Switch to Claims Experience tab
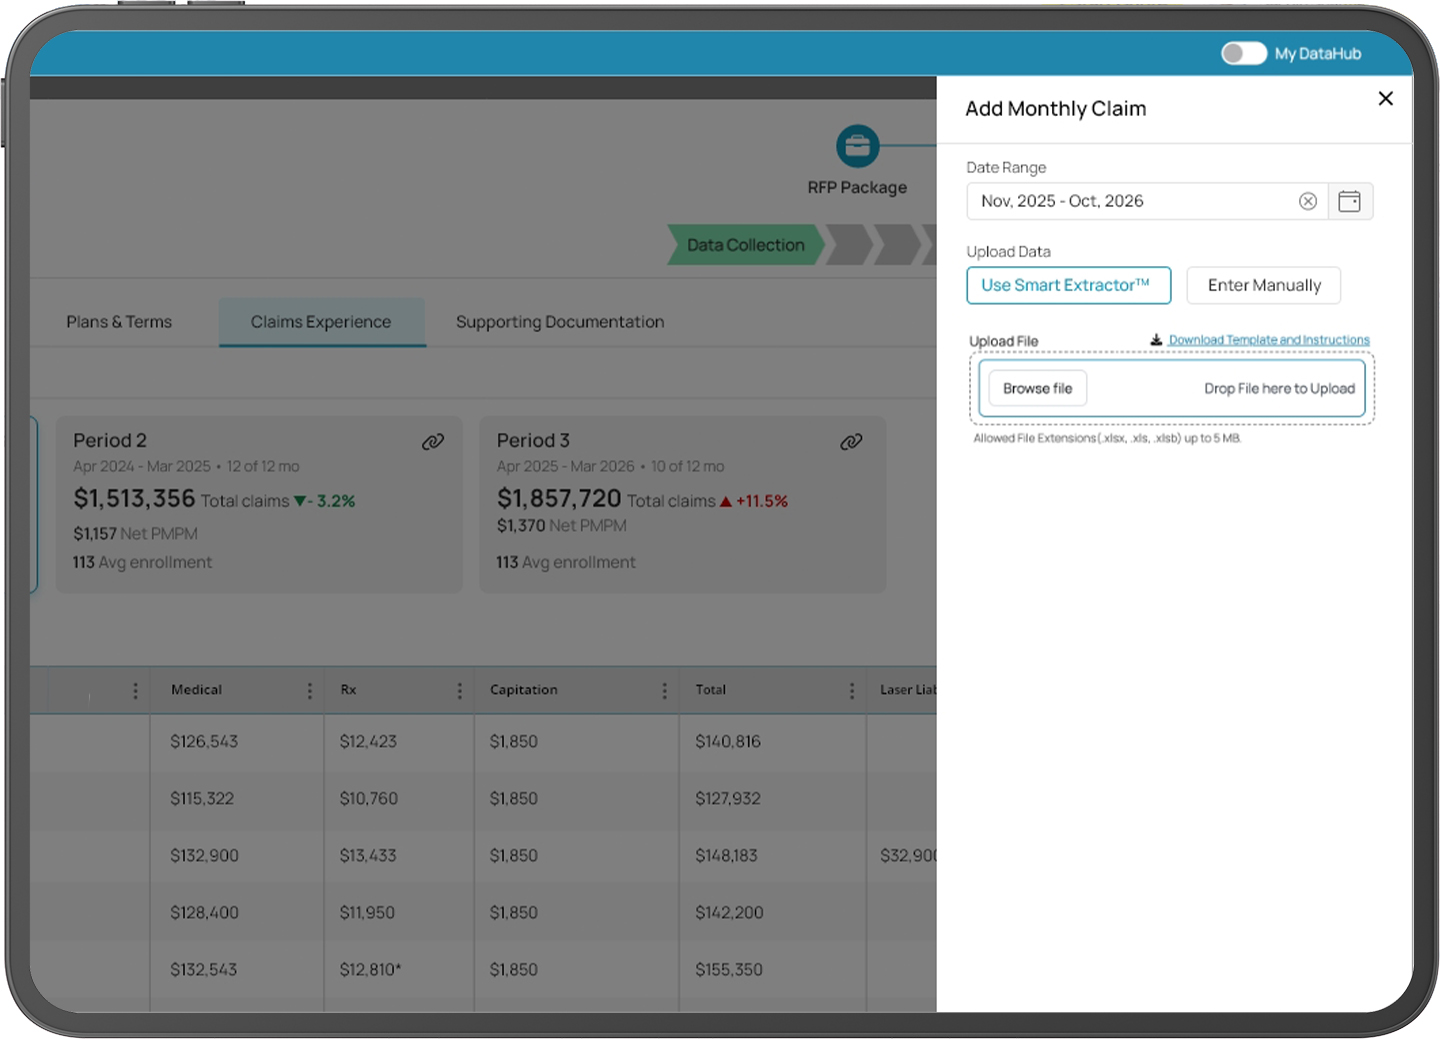Image resolution: width=1440 pixels, height=1039 pixels. 321,322
